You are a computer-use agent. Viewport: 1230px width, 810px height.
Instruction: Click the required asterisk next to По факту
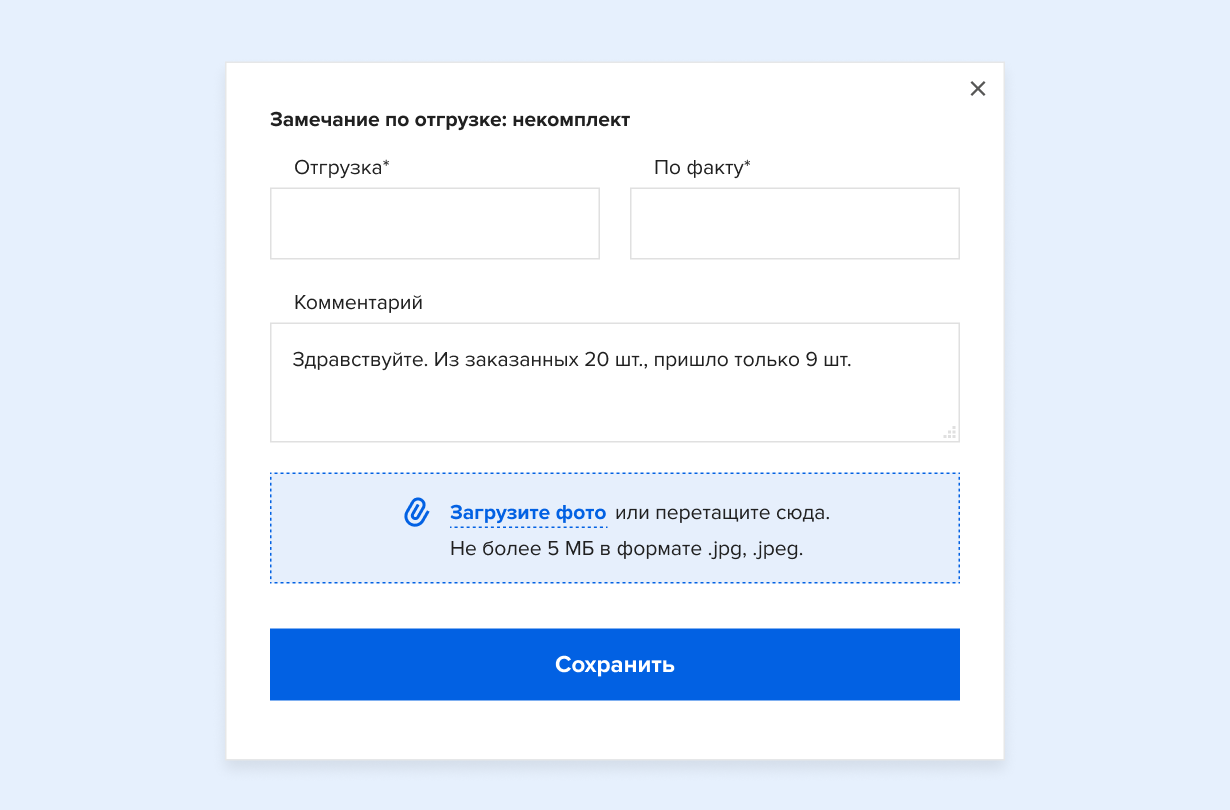pyautogui.click(x=747, y=166)
